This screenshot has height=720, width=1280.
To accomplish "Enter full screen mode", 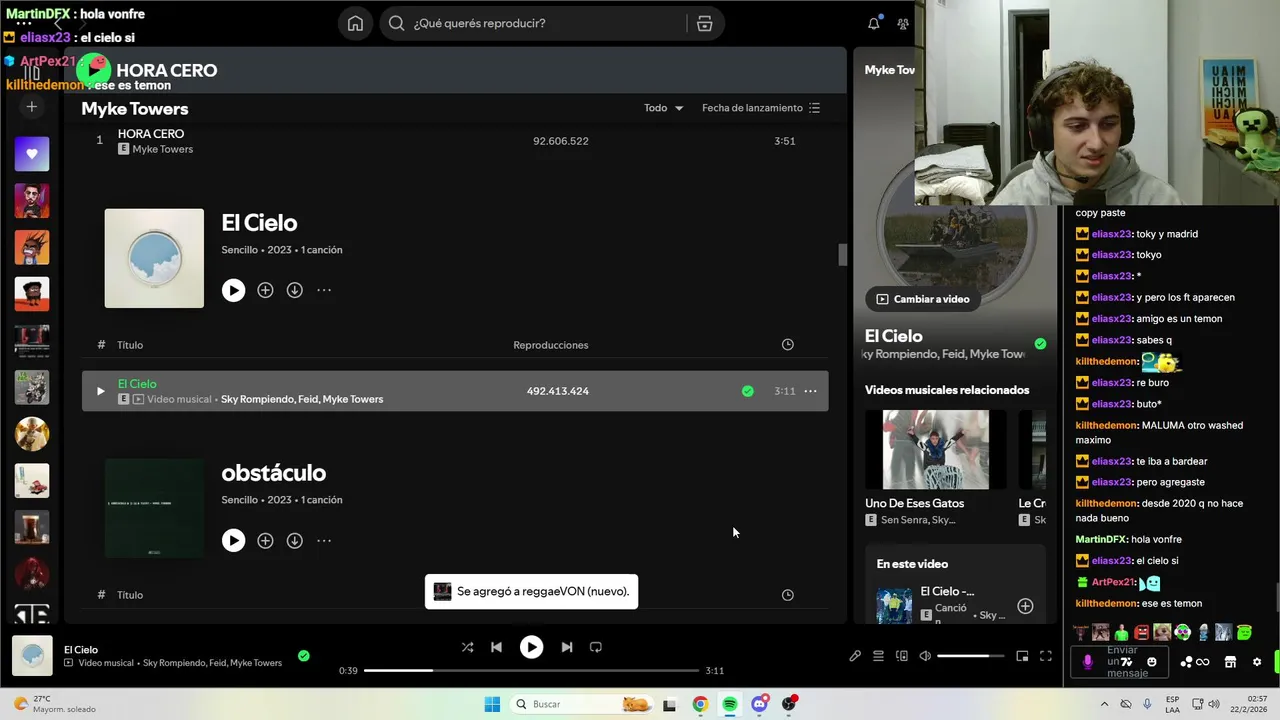I will point(1045,656).
